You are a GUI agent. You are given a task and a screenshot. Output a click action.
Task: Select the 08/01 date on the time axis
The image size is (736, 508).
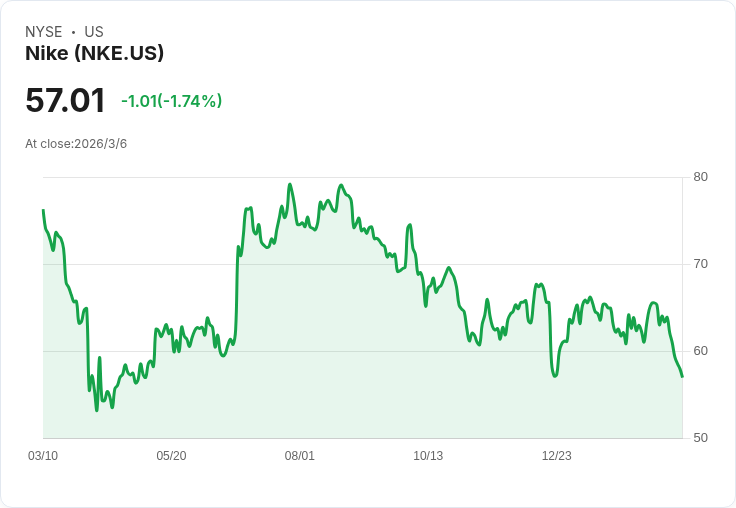pos(300,456)
